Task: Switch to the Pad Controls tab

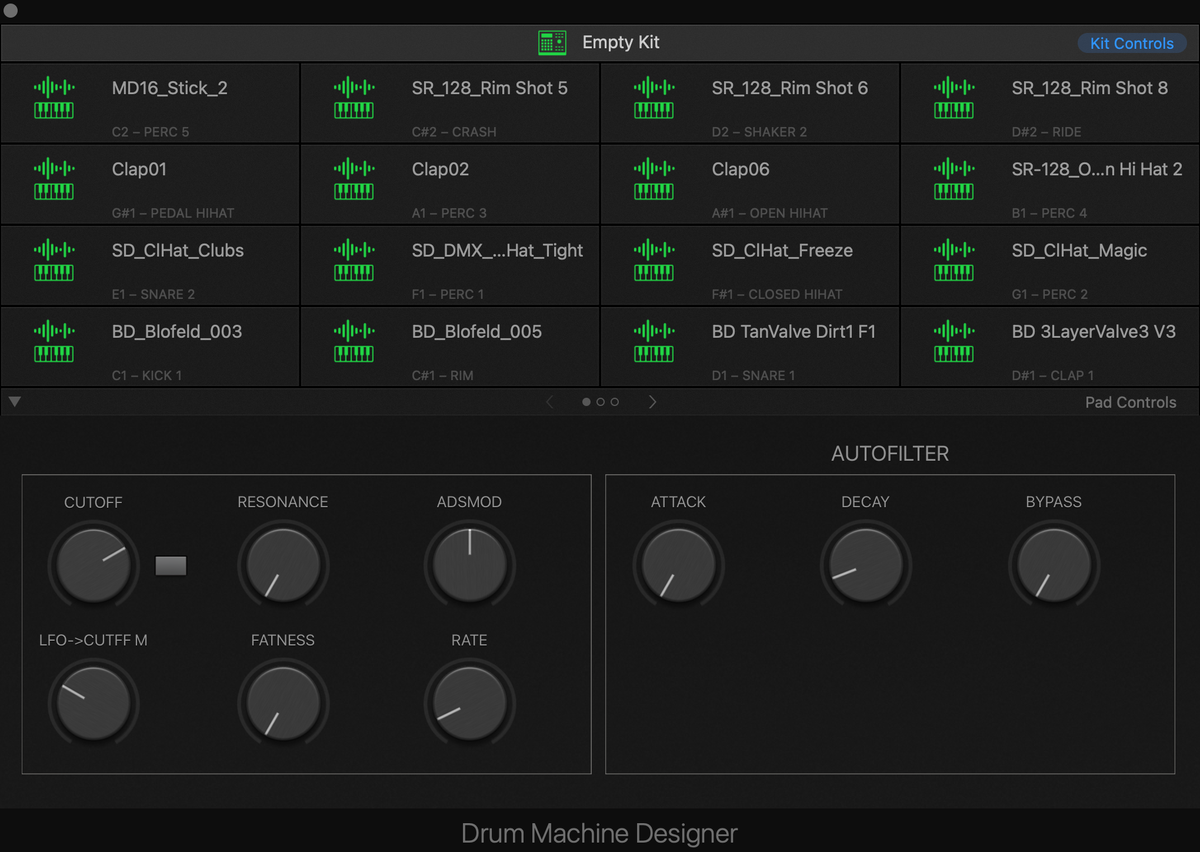Action: point(1130,402)
